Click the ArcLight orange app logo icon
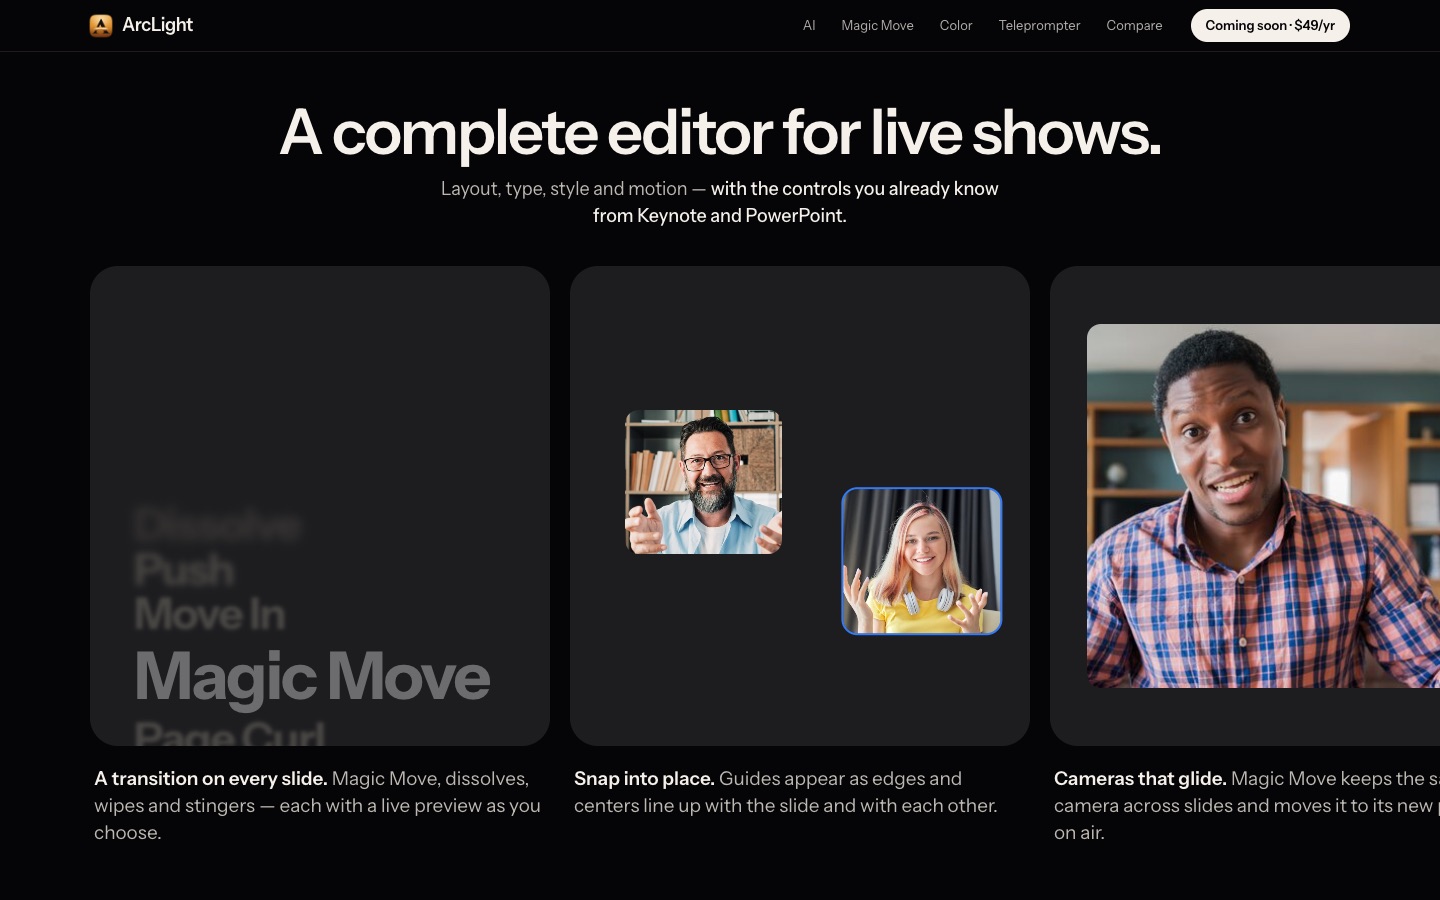 (101, 25)
